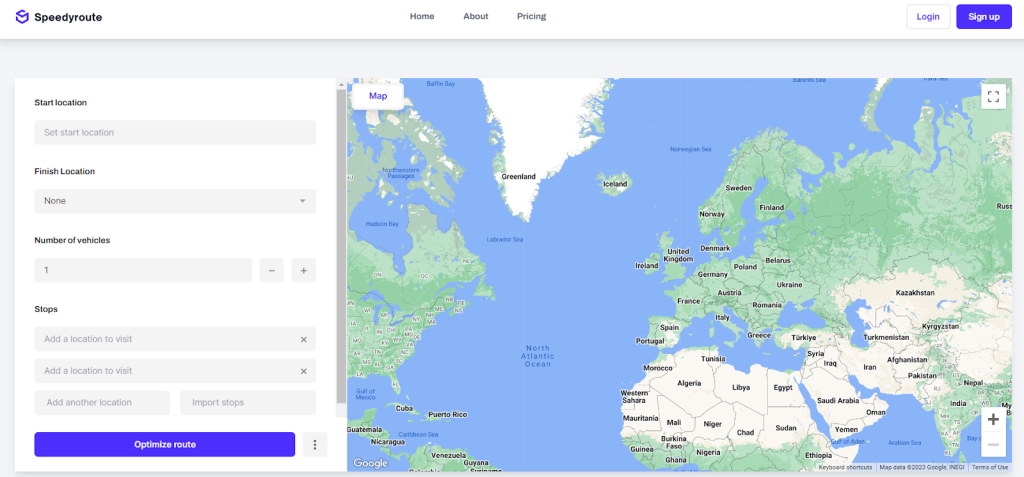
Task: Remove the second stop location
Action: [304, 370]
